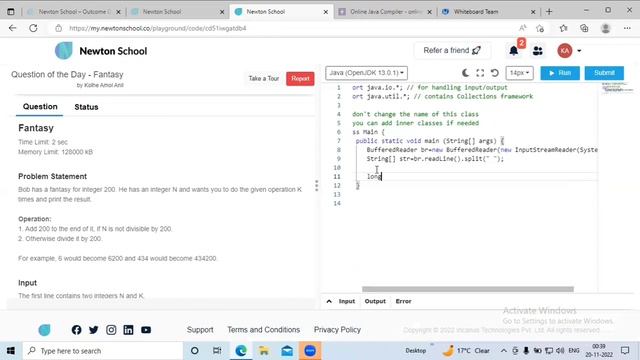Open Cortana circle icon
The width and height of the screenshot is (640, 360).
point(195,351)
